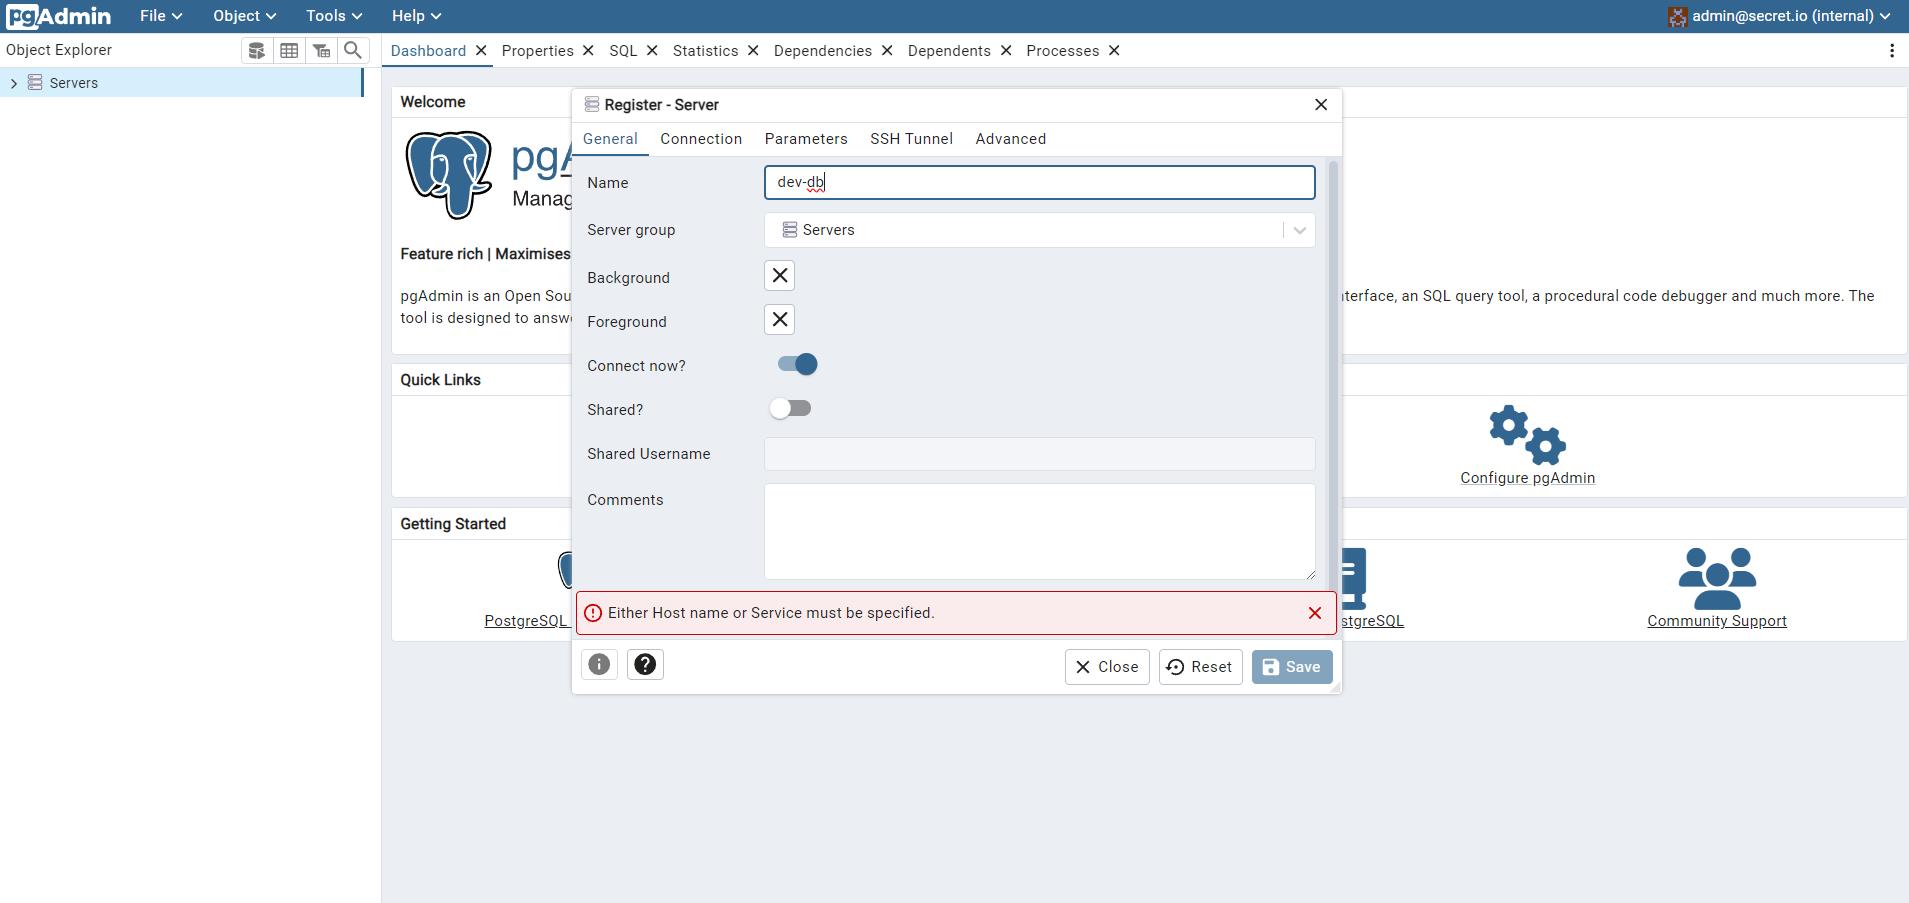This screenshot has width=1909, height=903.
Task: Close the Dependencies tab with its X
Action: click(887, 50)
